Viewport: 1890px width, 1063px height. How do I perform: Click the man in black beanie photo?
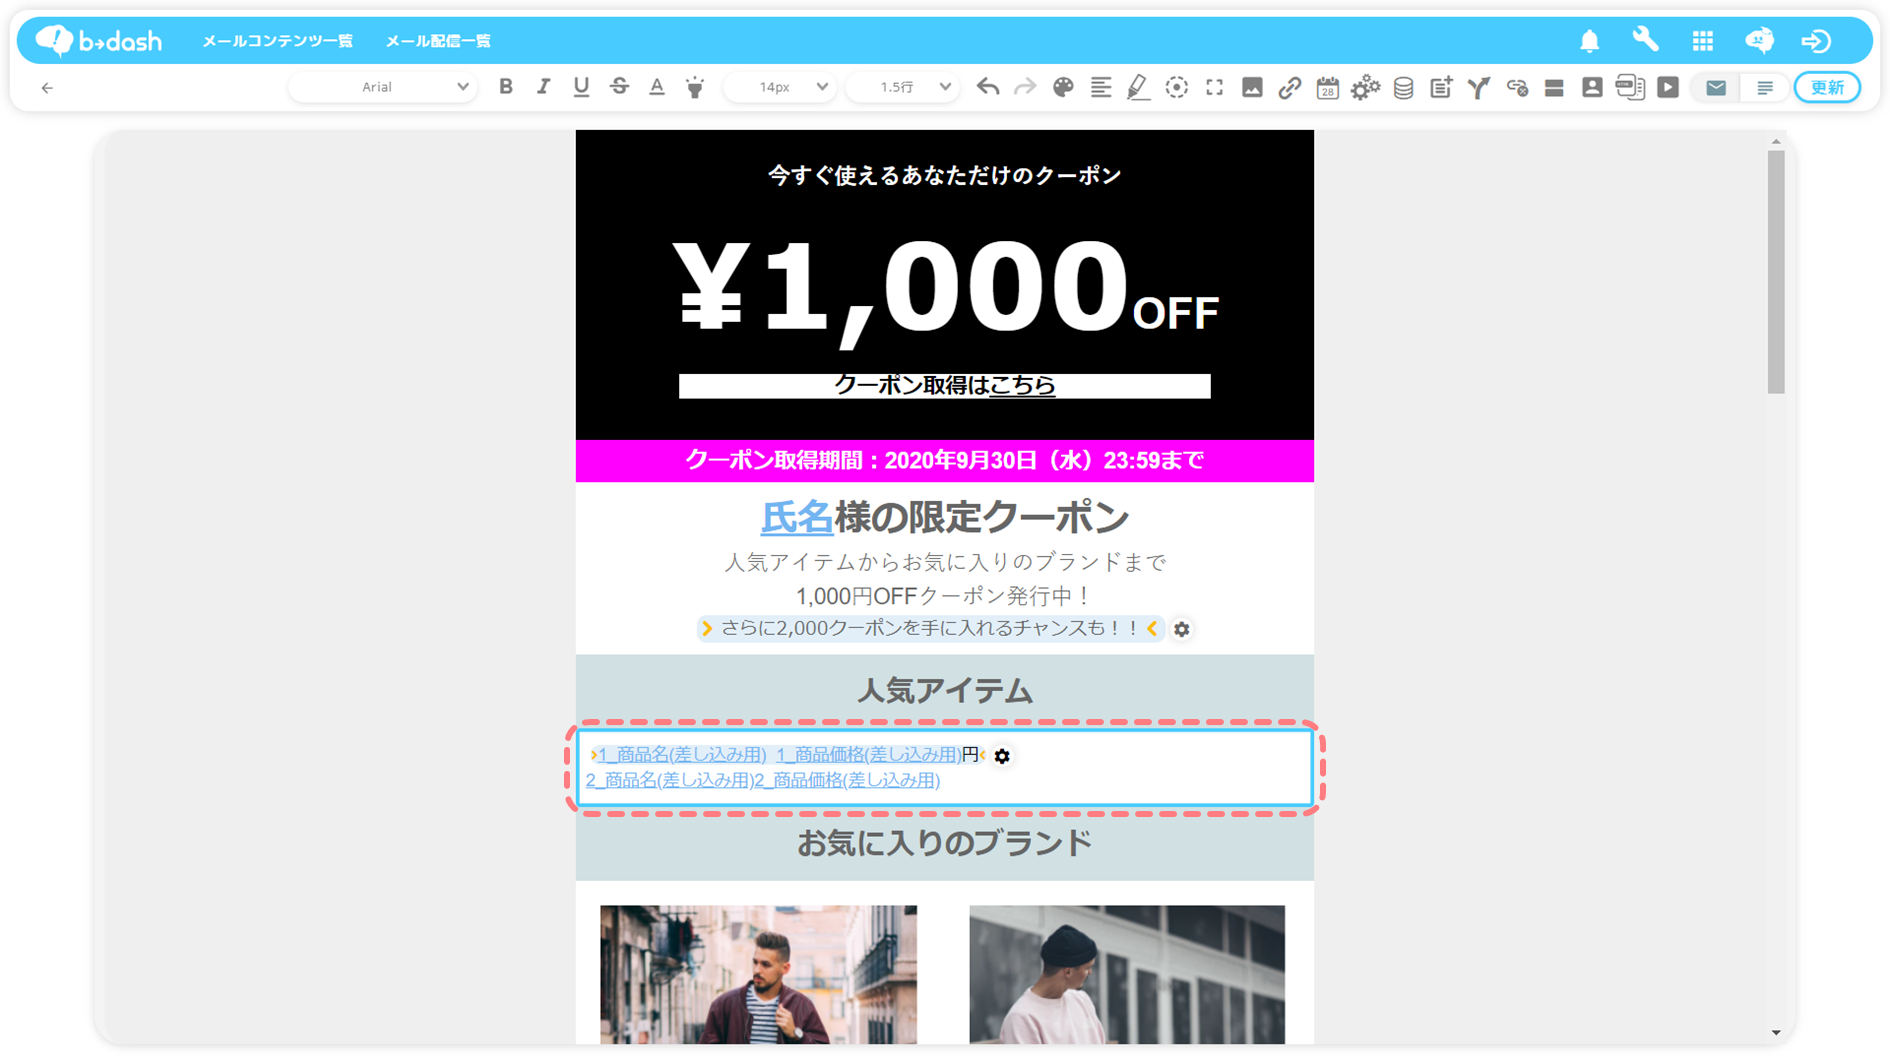[x=1127, y=974]
